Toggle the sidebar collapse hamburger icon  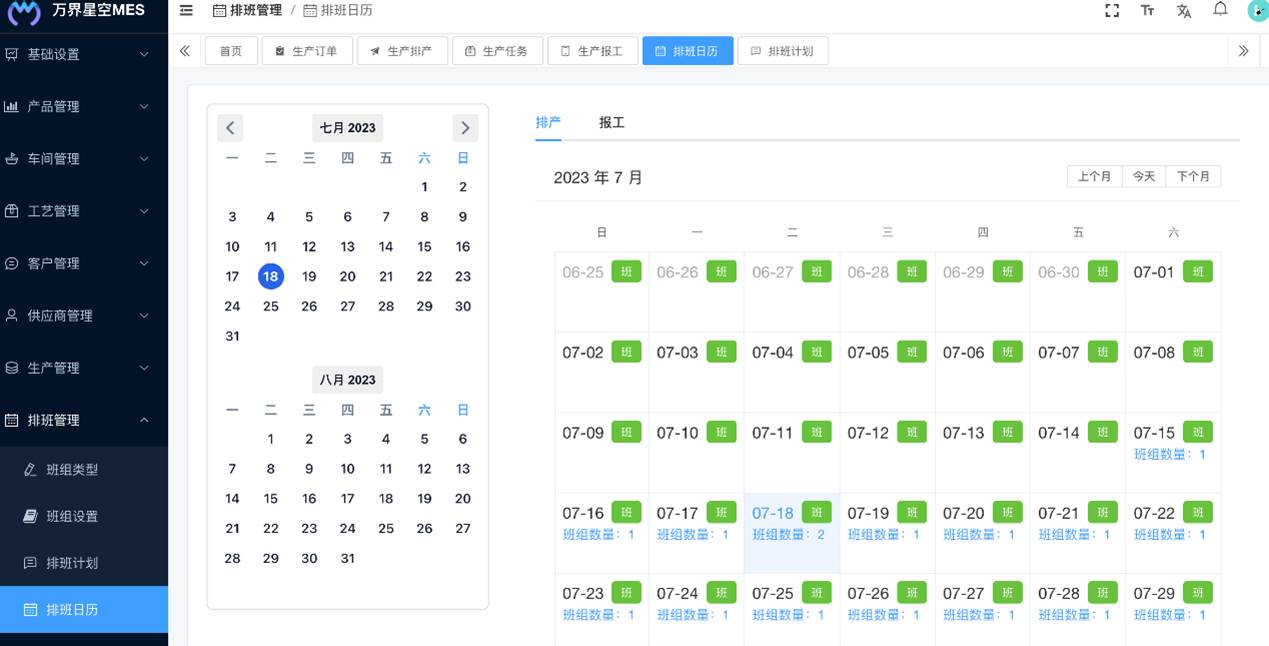pyautogui.click(x=186, y=10)
